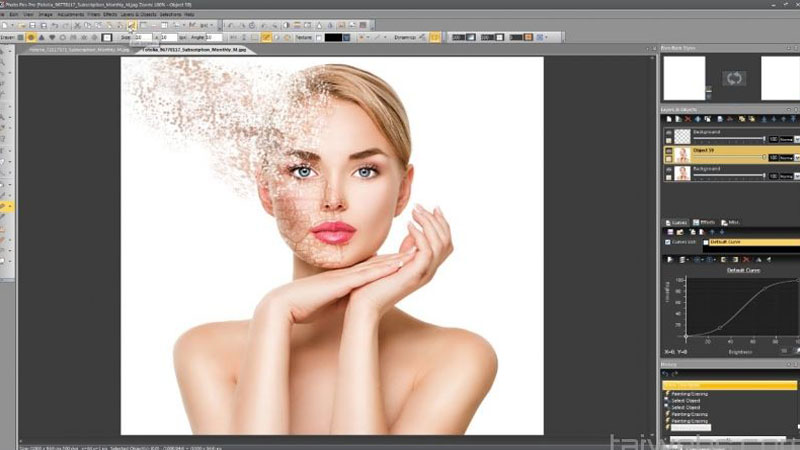Click the undo arrow in the History panel

coord(665,374)
